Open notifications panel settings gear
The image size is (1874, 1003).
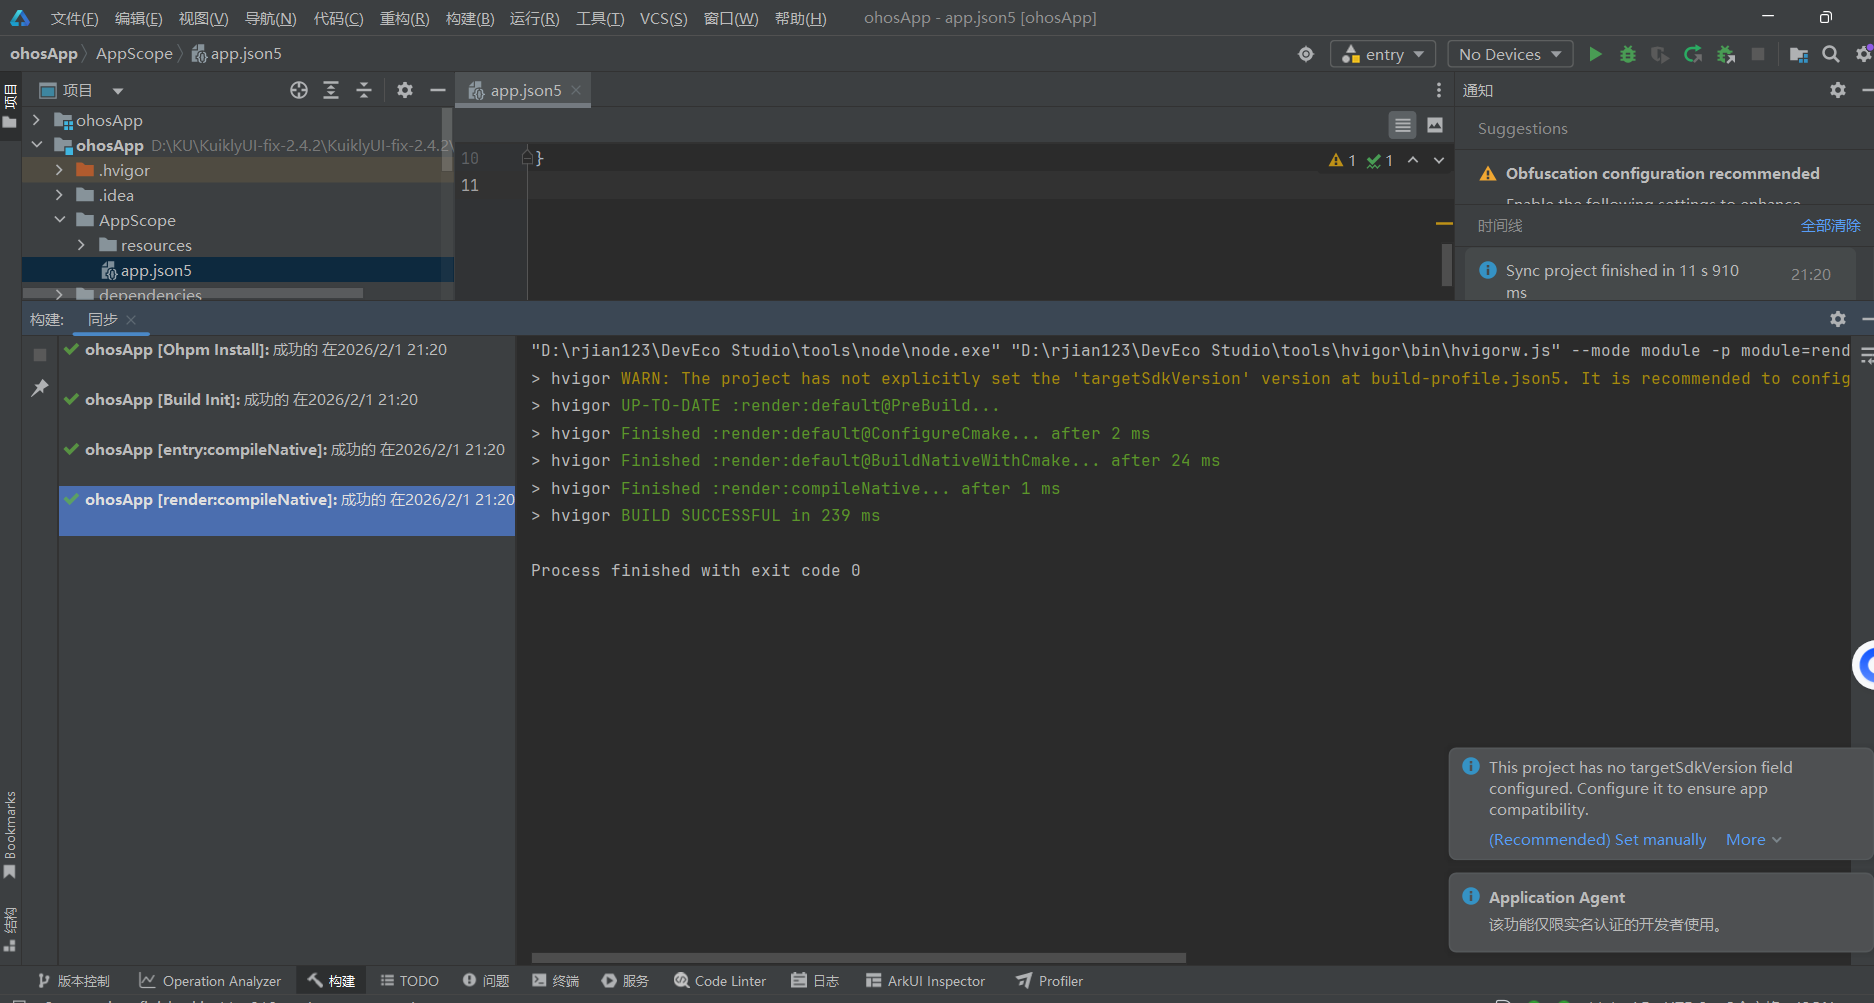pos(1838,90)
